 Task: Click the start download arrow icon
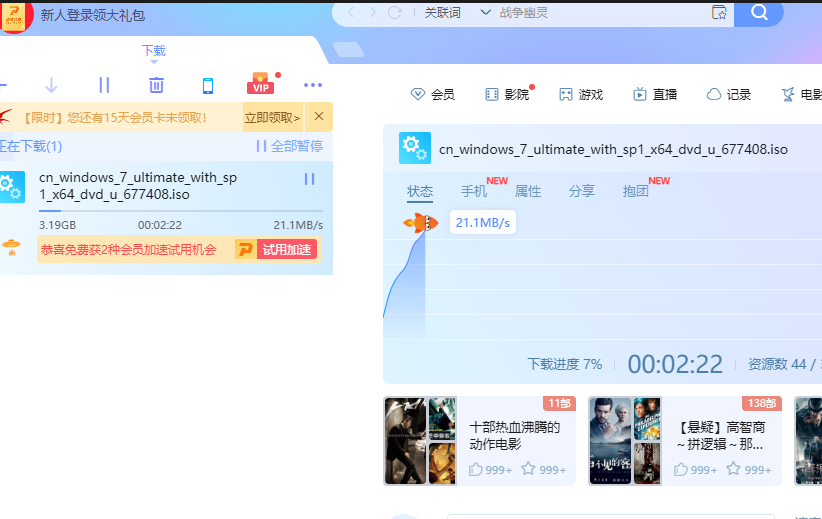click(52, 85)
